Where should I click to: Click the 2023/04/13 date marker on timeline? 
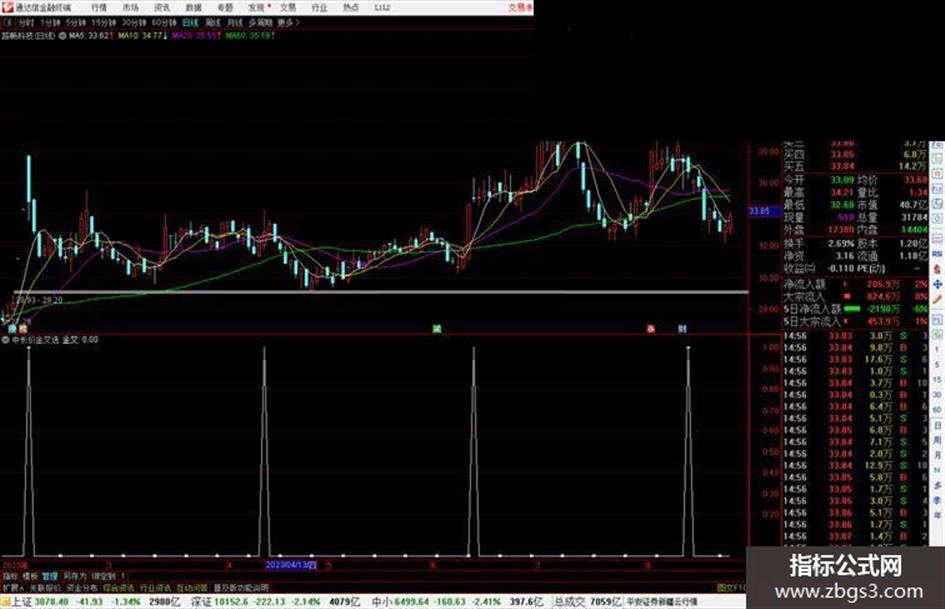tap(291, 565)
